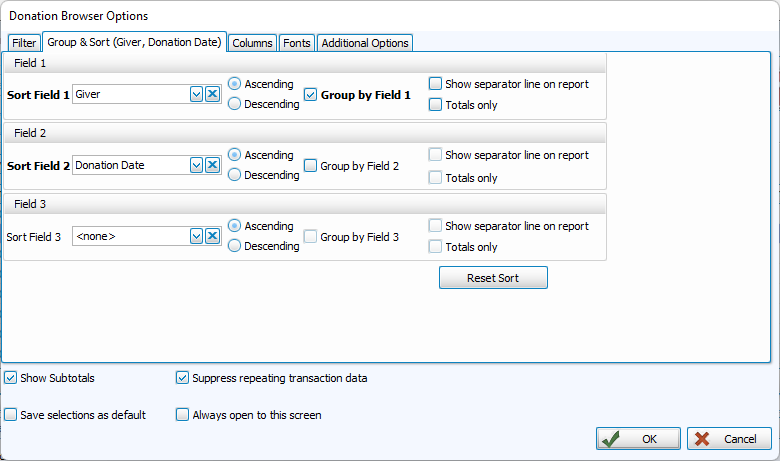Open Sort Field 3 none dropdown
The width and height of the screenshot is (780, 461).
point(196,236)
